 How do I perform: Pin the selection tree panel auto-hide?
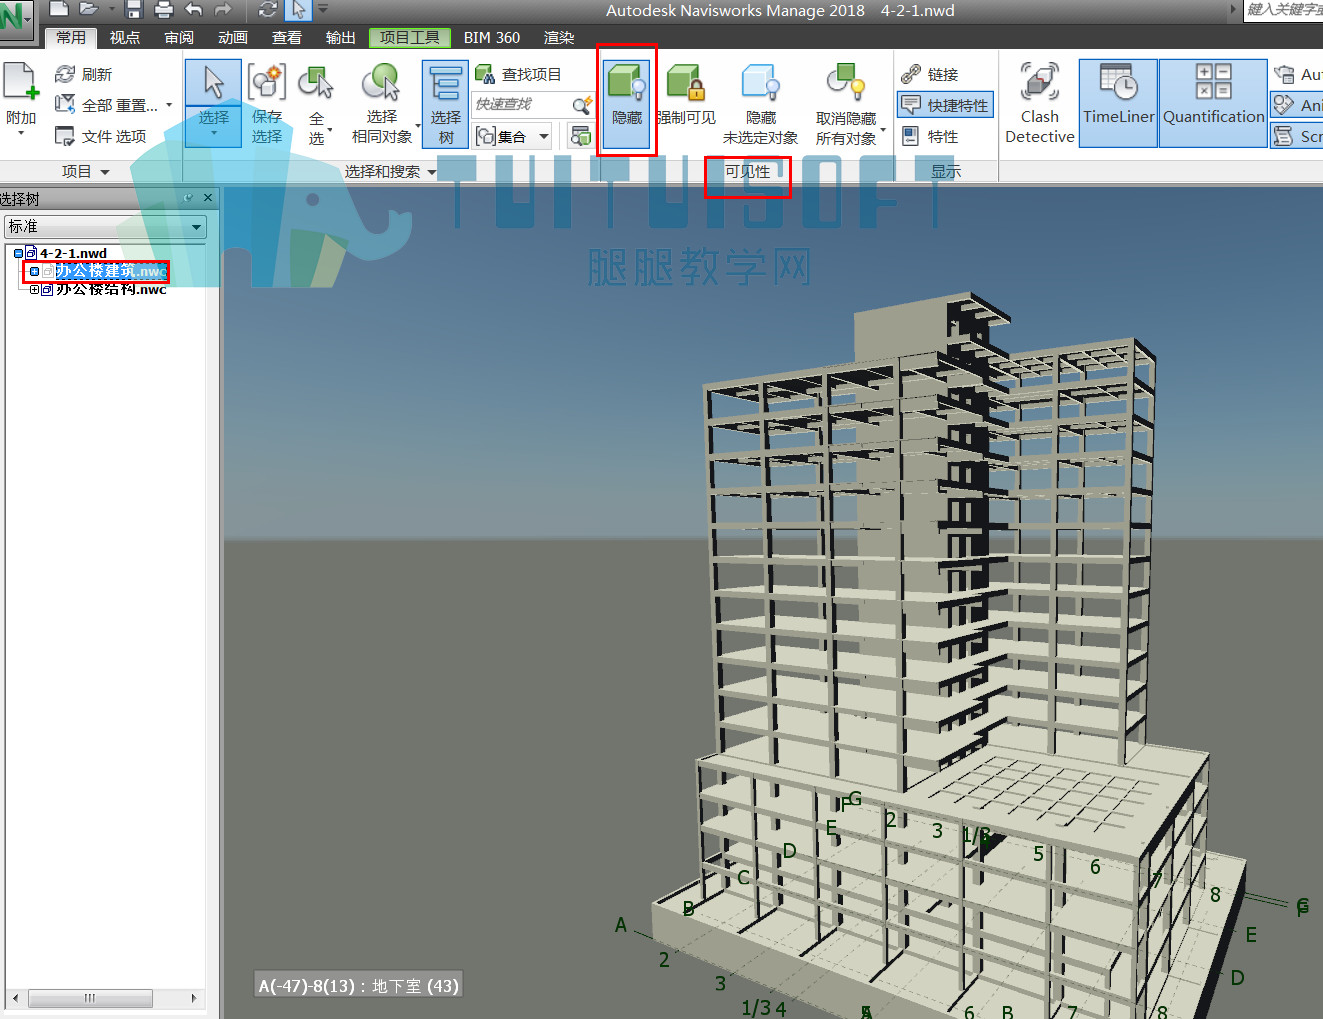coord(188,198)
